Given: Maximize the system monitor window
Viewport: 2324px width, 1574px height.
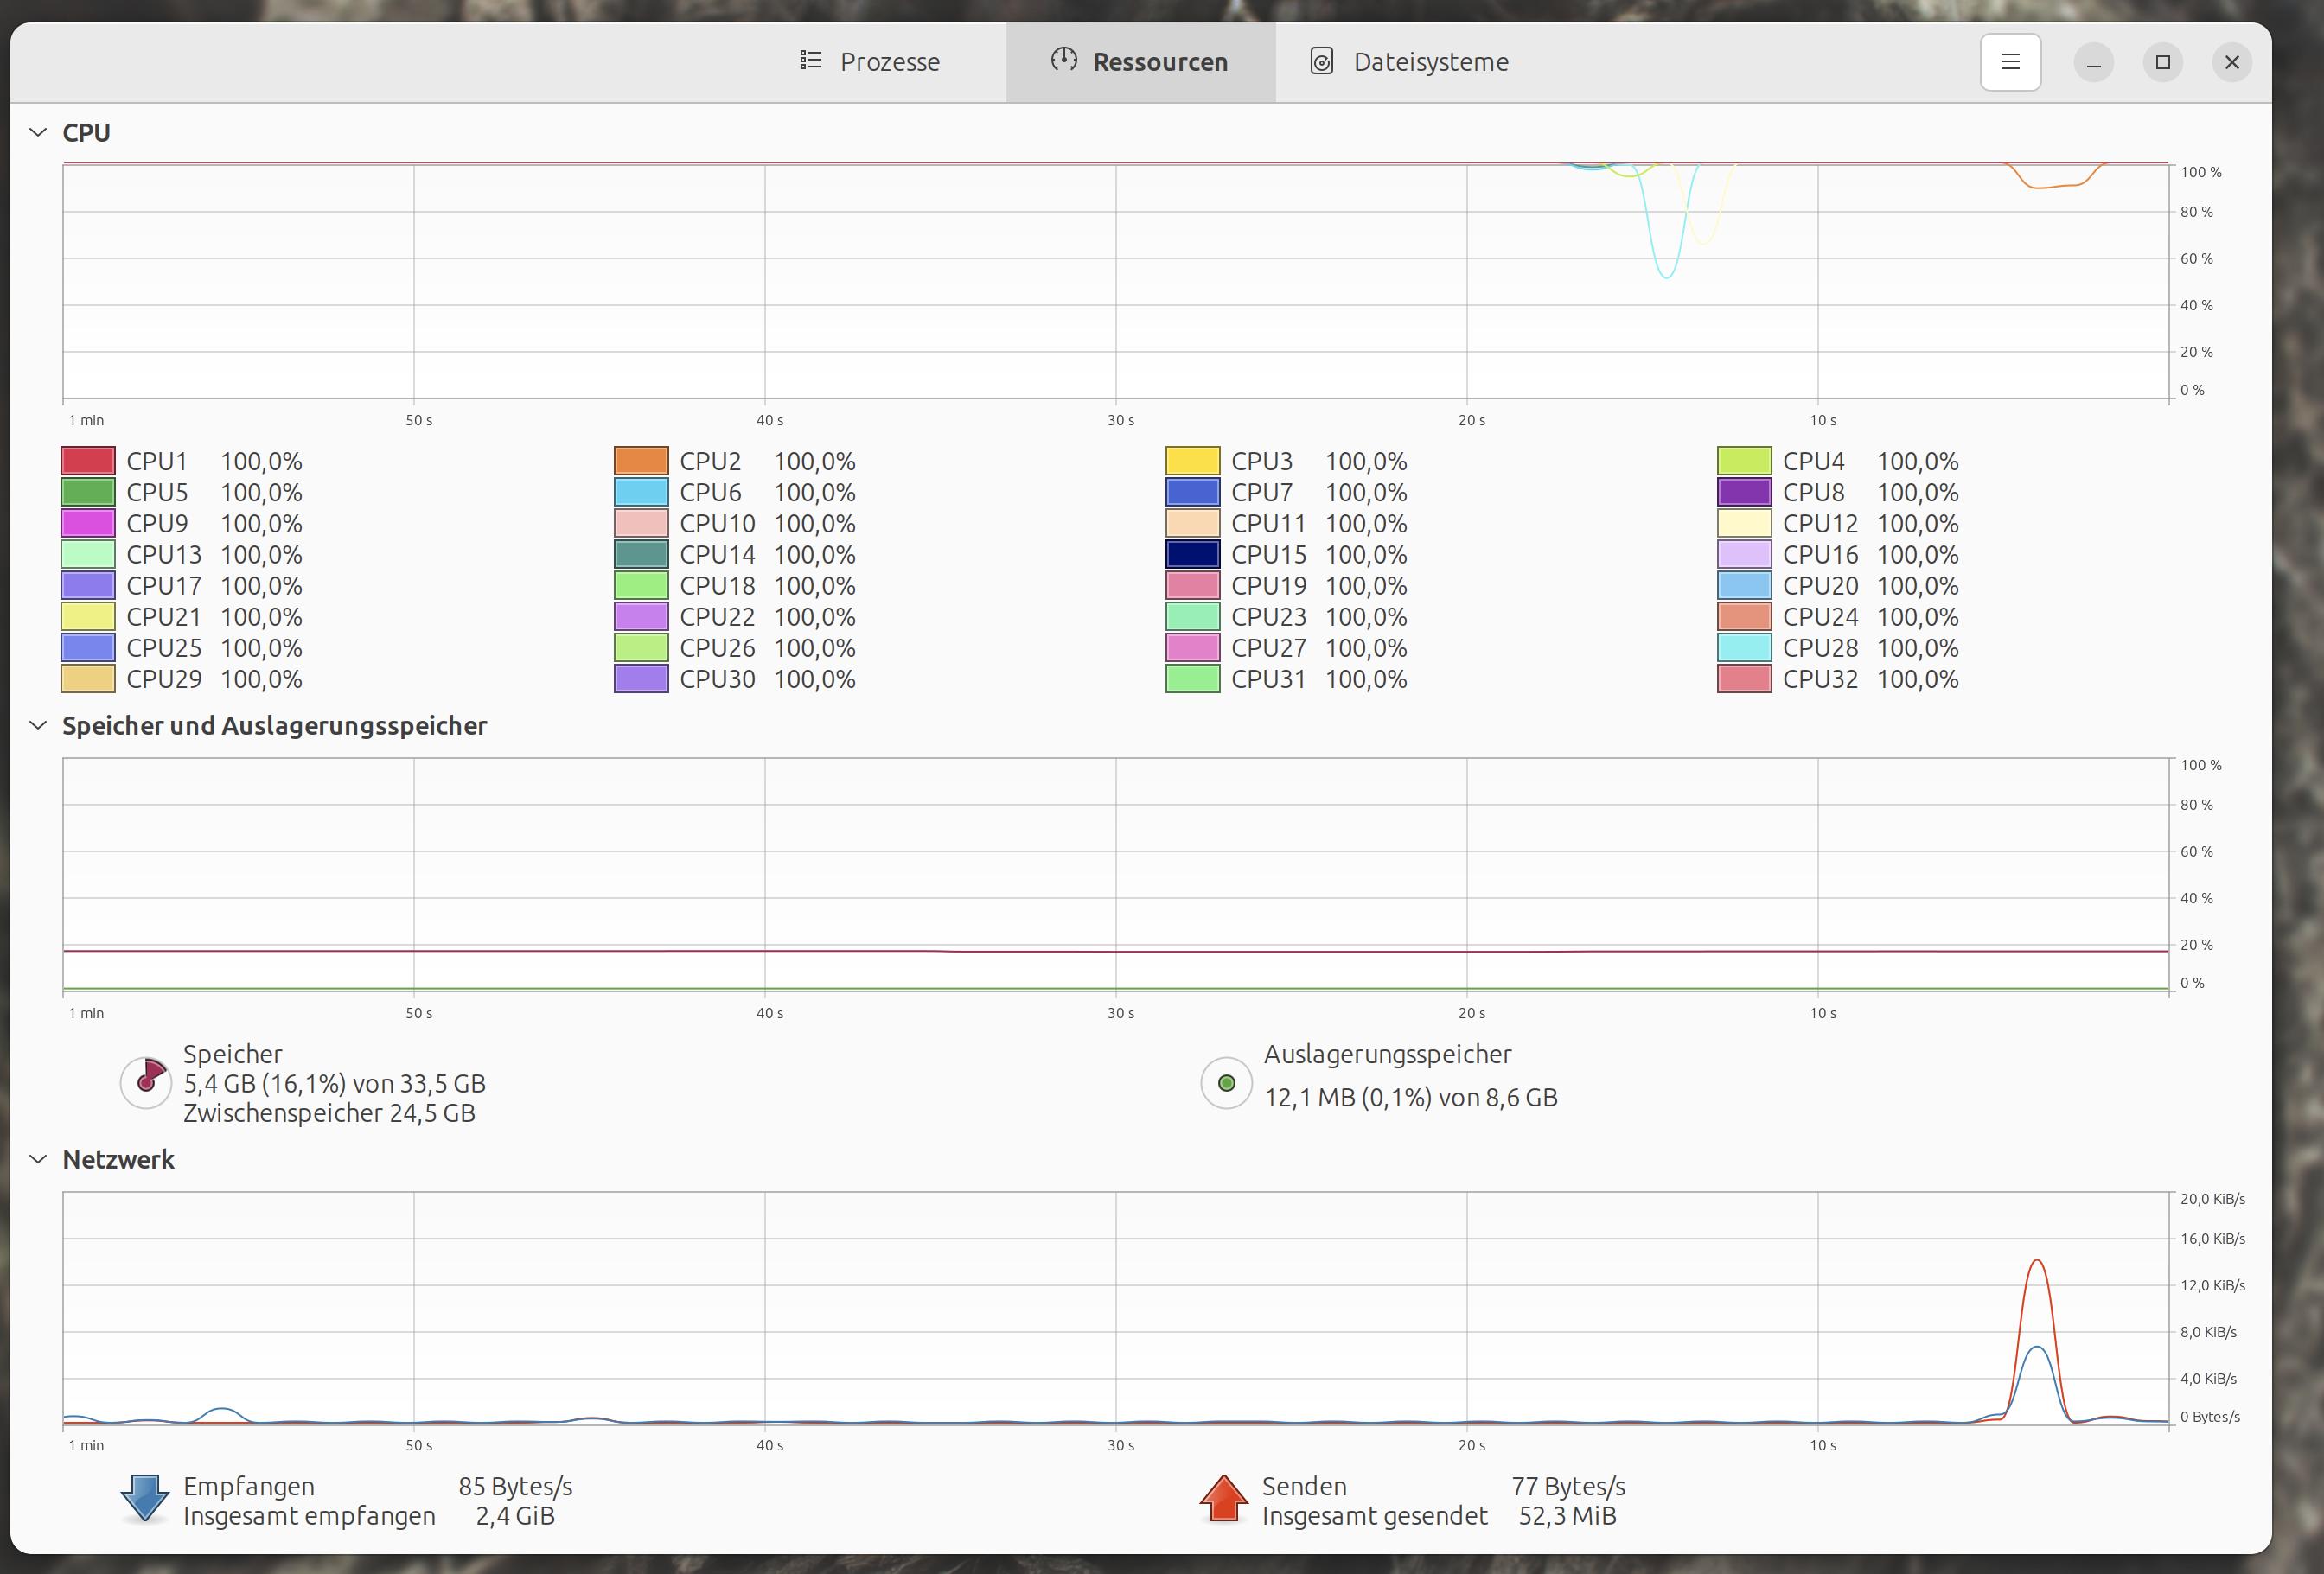Looking at the screenshot, I should click(x=2162, y=62).
